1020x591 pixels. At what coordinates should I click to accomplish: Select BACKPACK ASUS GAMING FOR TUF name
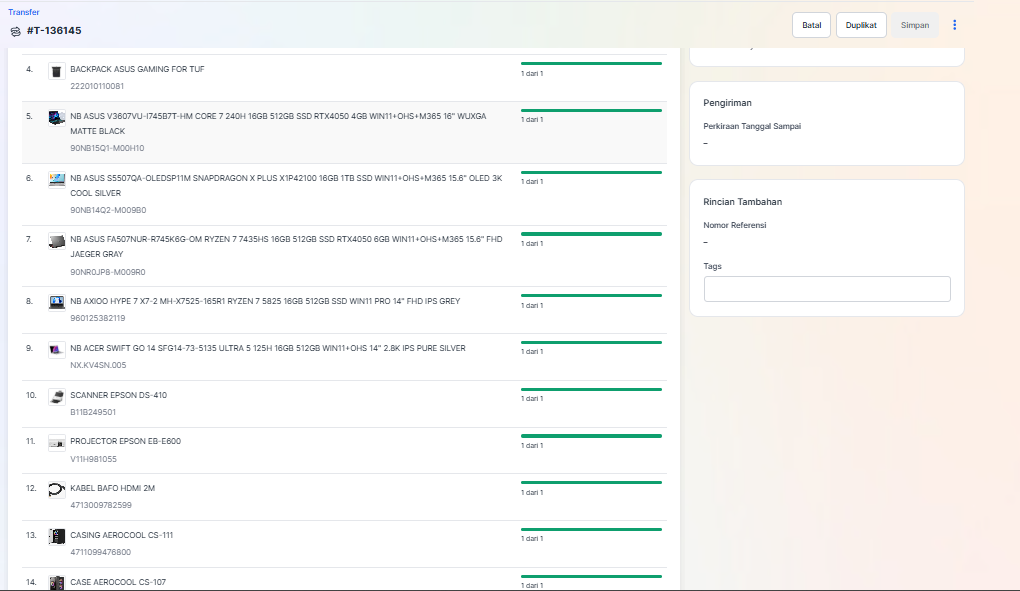(137, 69)
